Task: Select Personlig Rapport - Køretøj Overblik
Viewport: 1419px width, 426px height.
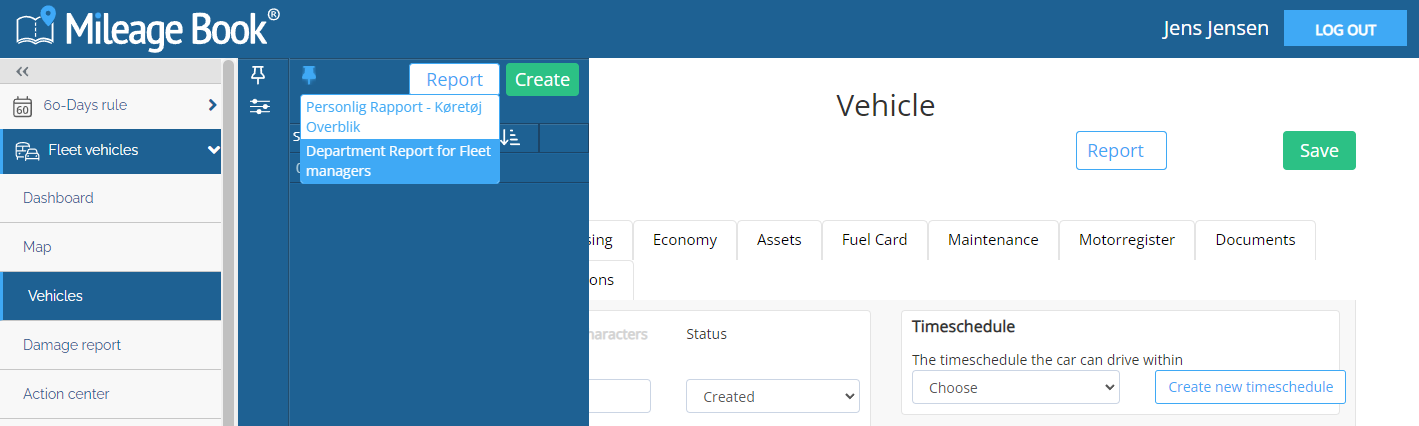Action: point(399,117)
